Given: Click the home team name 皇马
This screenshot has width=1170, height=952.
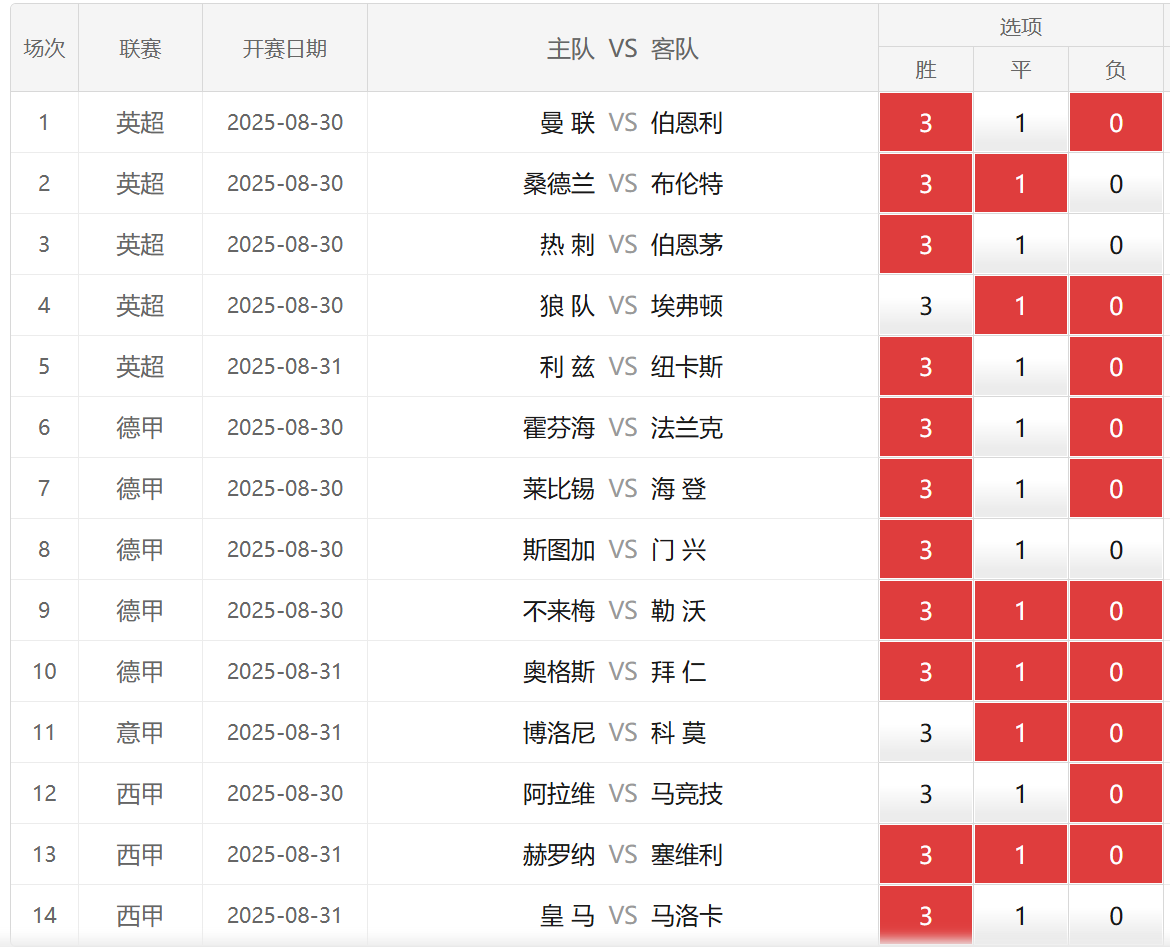Looking at the screenshot, I should 567,915.
